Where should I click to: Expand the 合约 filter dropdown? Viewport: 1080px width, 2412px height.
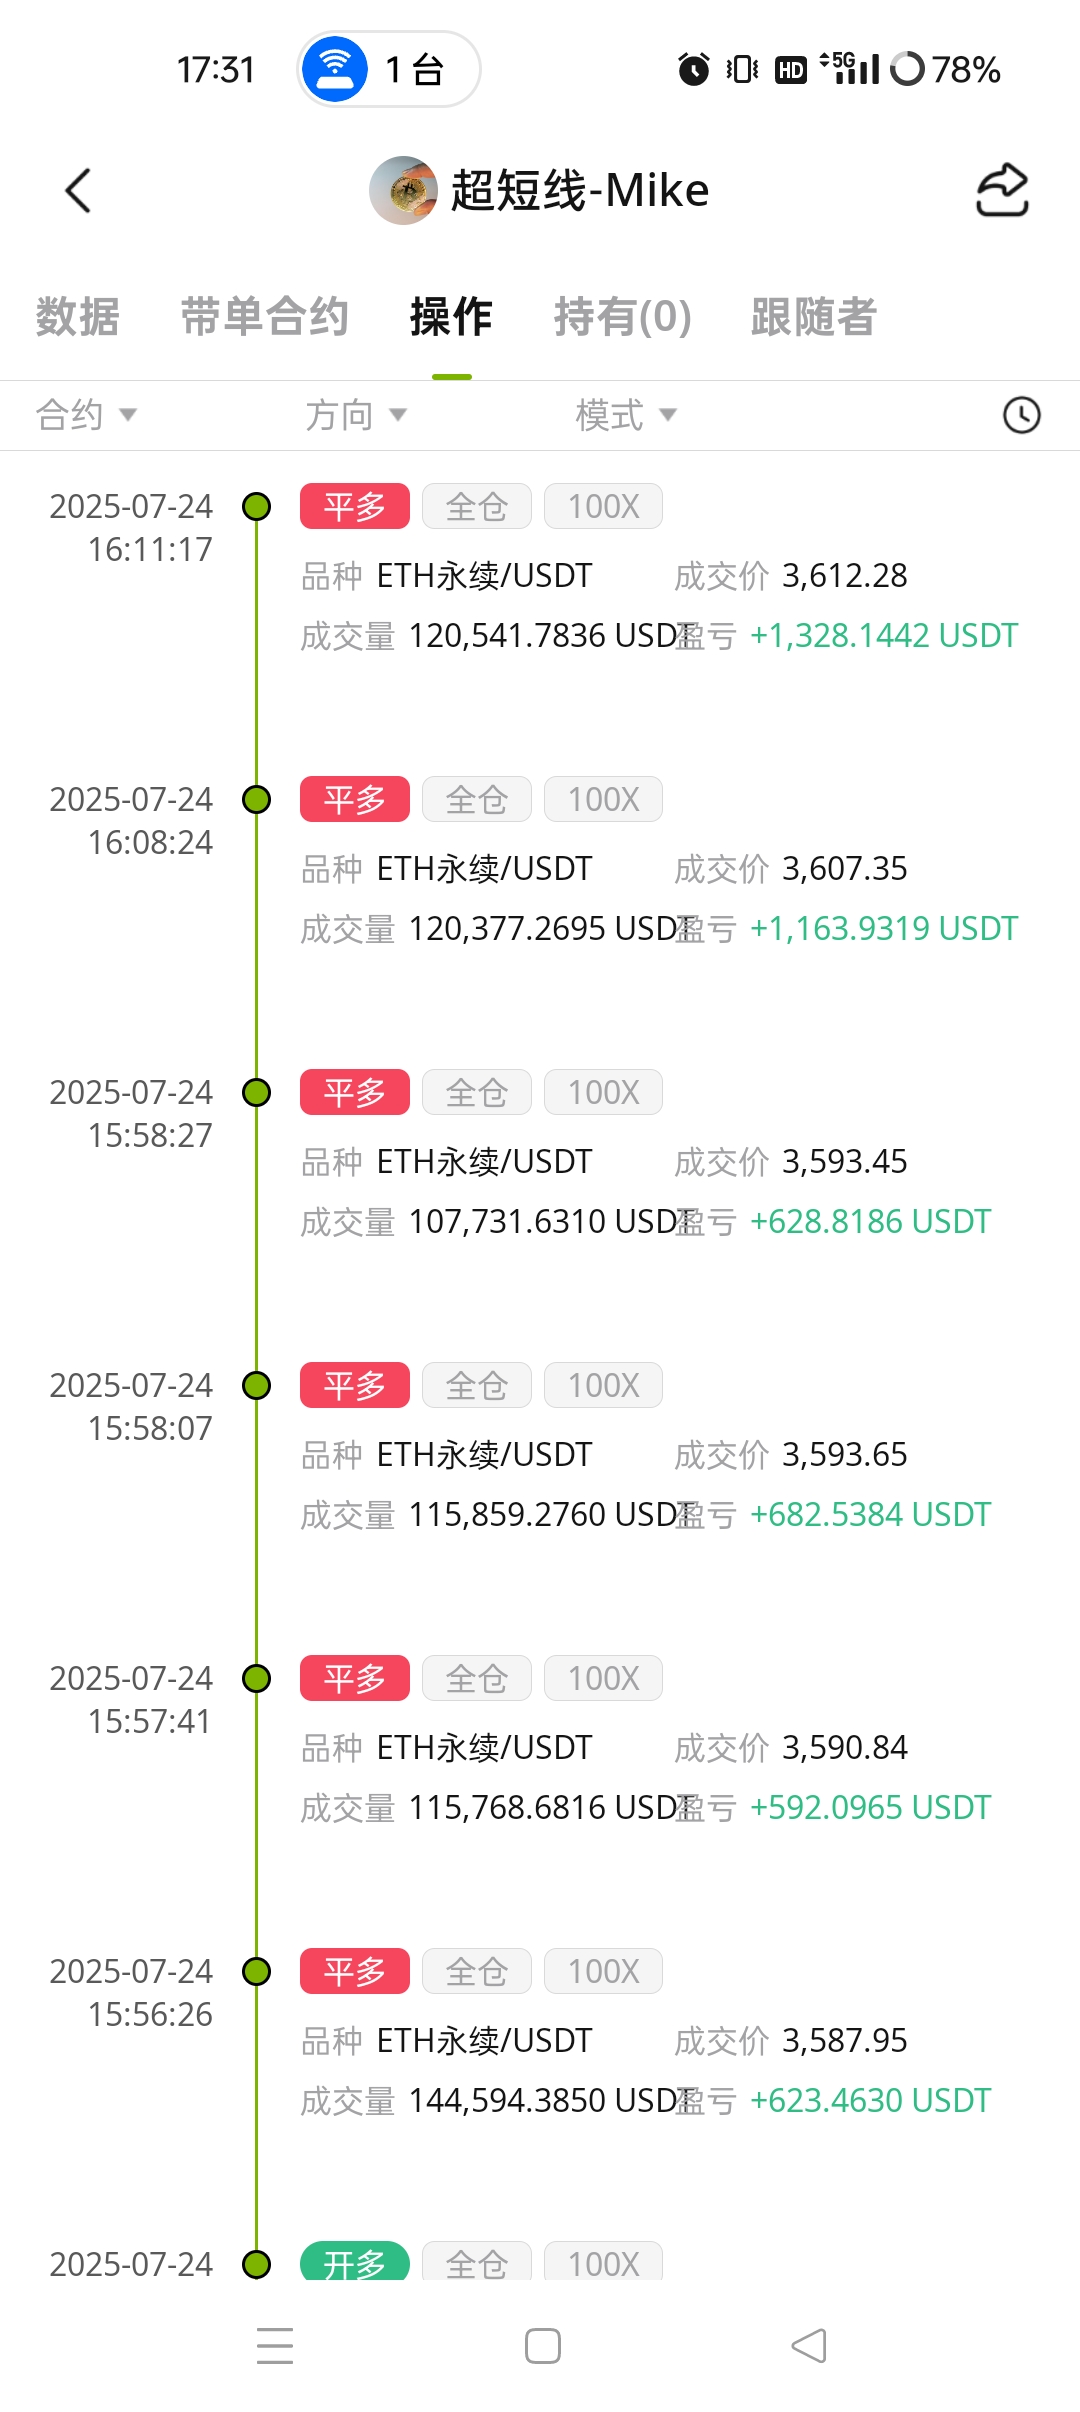[x=86, y=415]
